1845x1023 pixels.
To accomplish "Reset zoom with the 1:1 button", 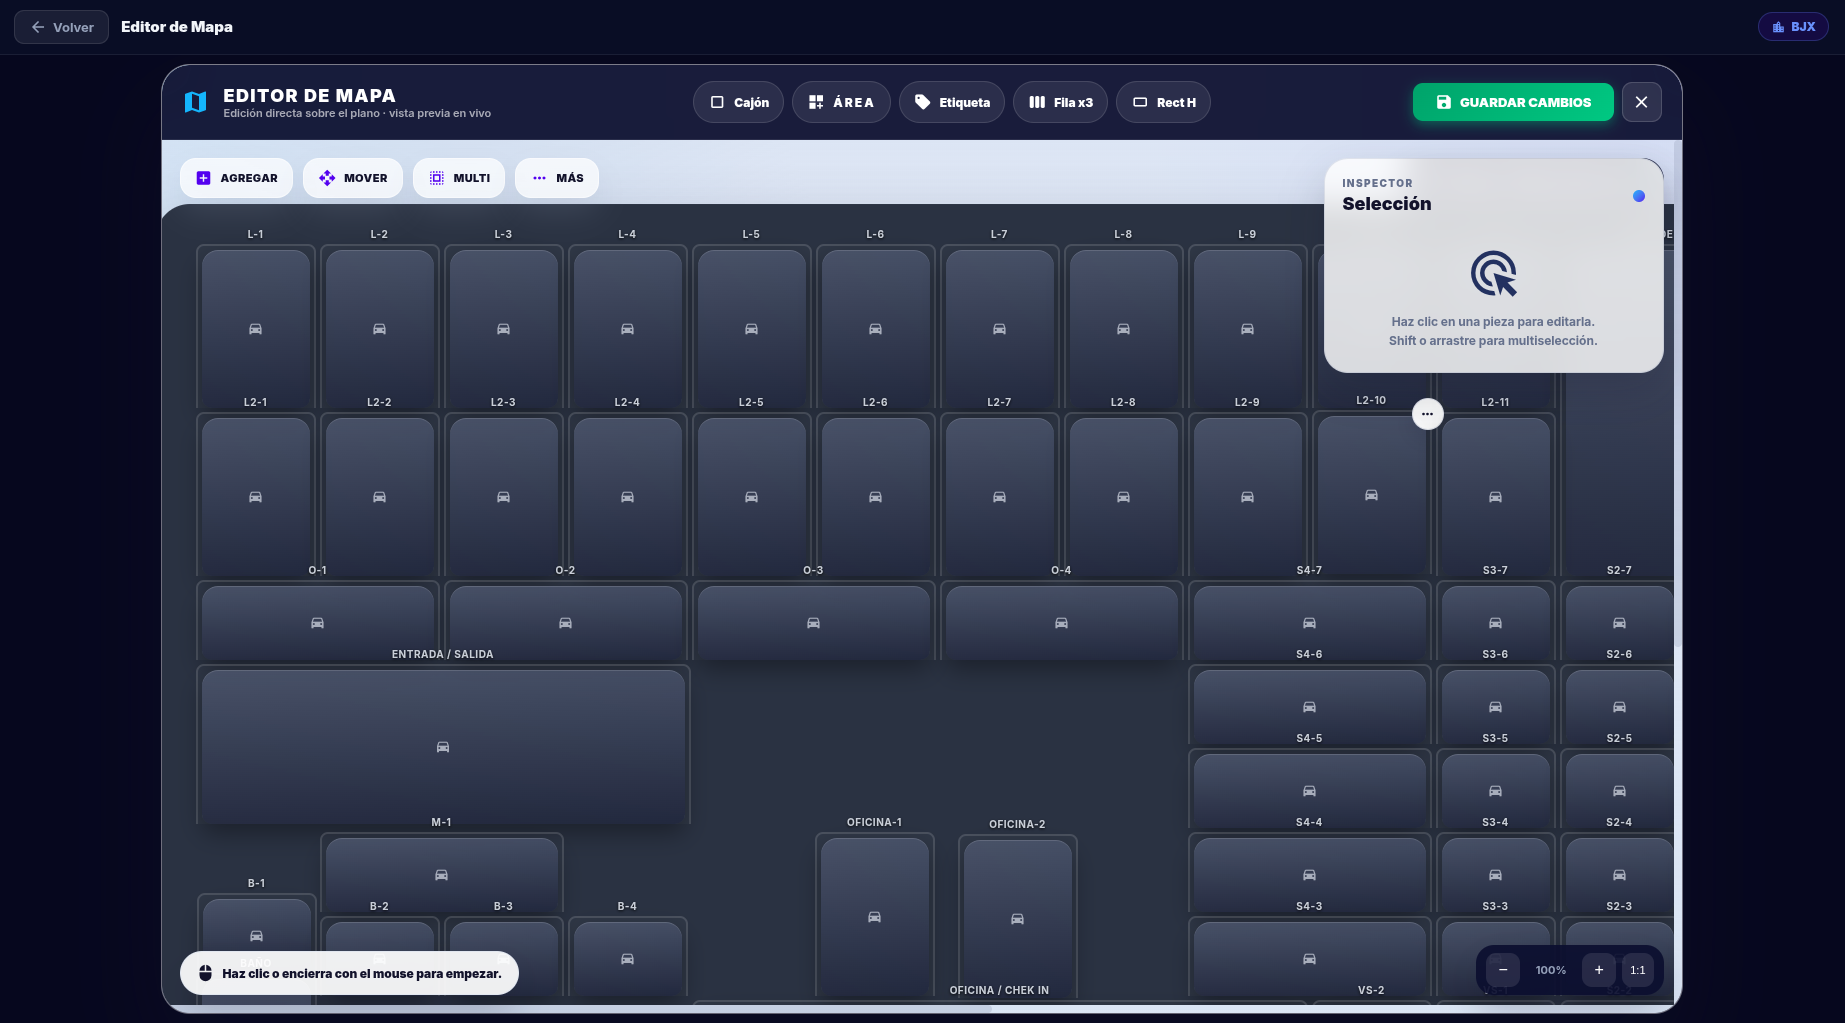I will click(1637, 970).
